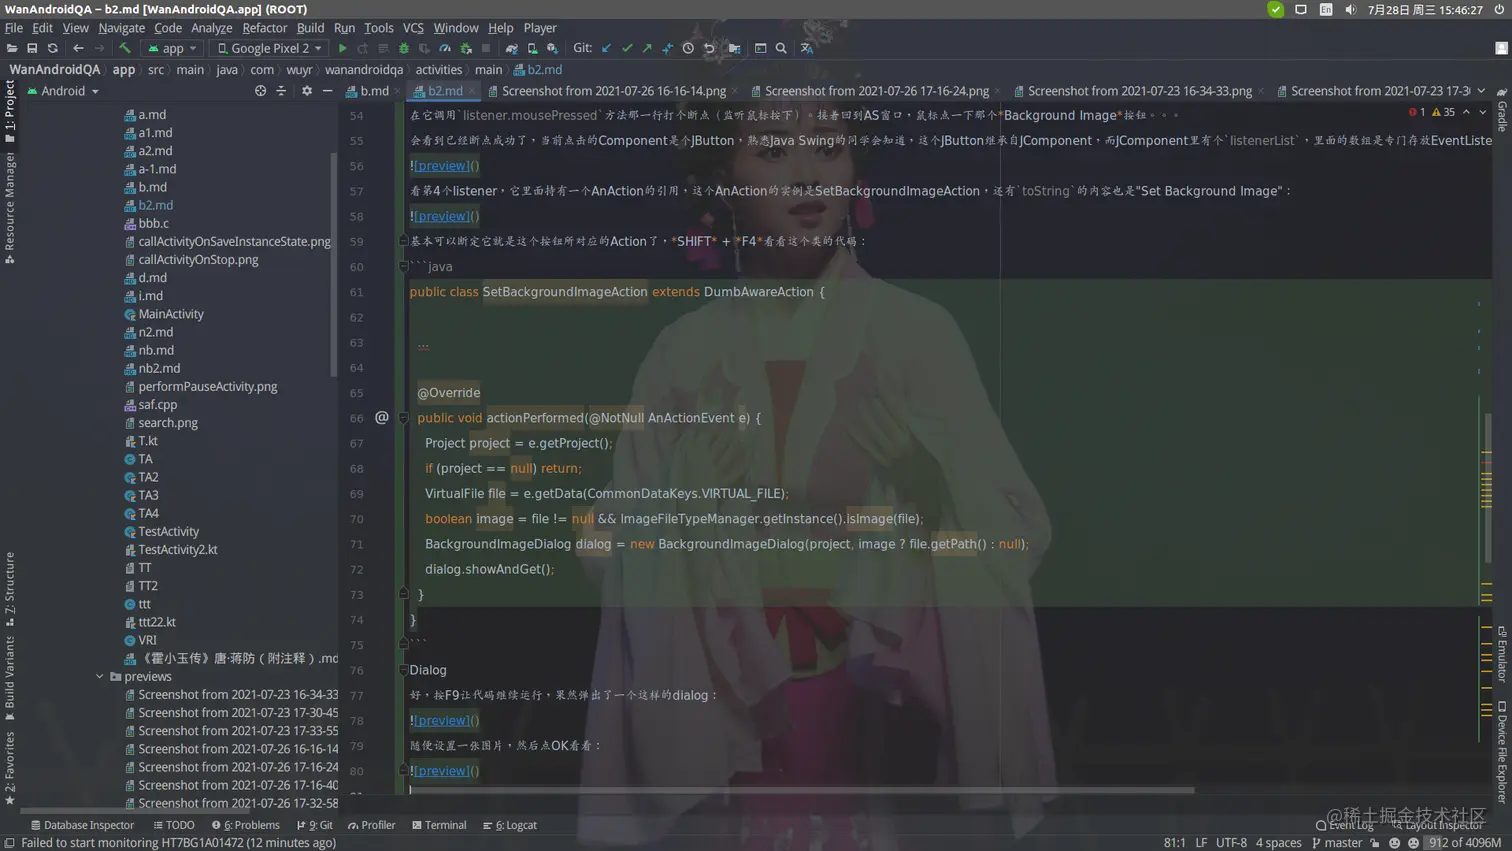Toggle the Gradle side panel

tap(1502, 110)
